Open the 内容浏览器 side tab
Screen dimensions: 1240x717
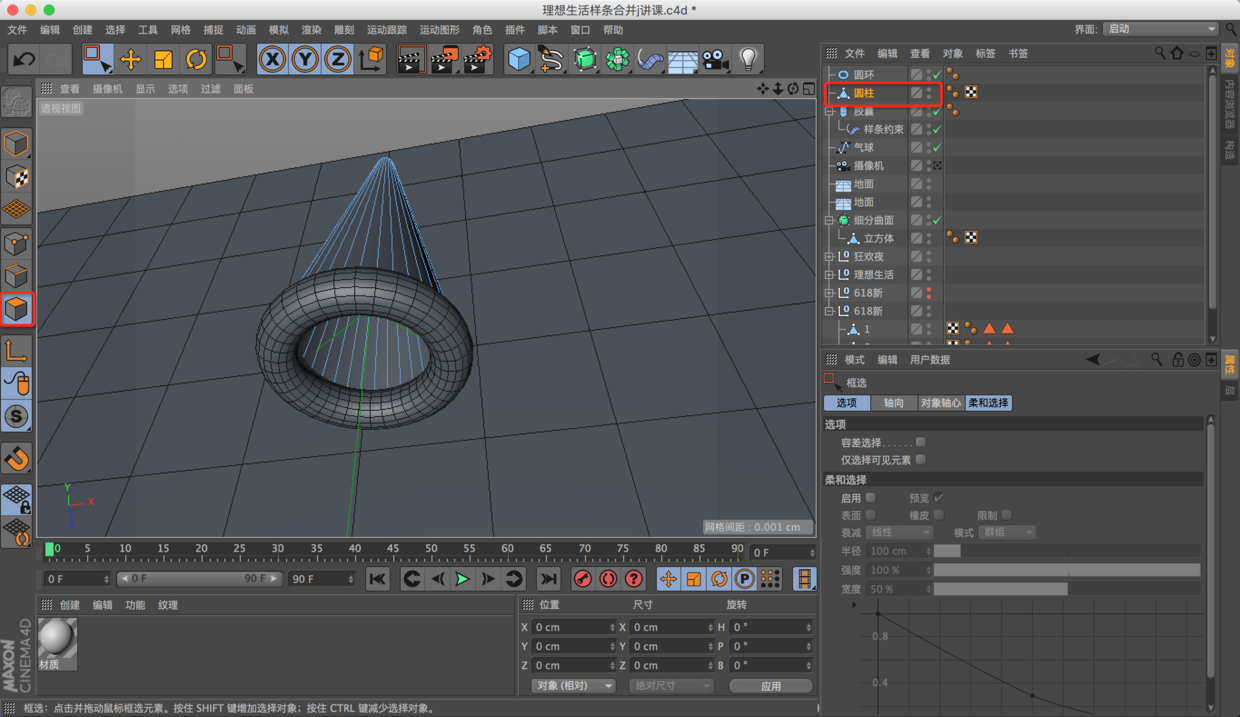pos(1230,104)
